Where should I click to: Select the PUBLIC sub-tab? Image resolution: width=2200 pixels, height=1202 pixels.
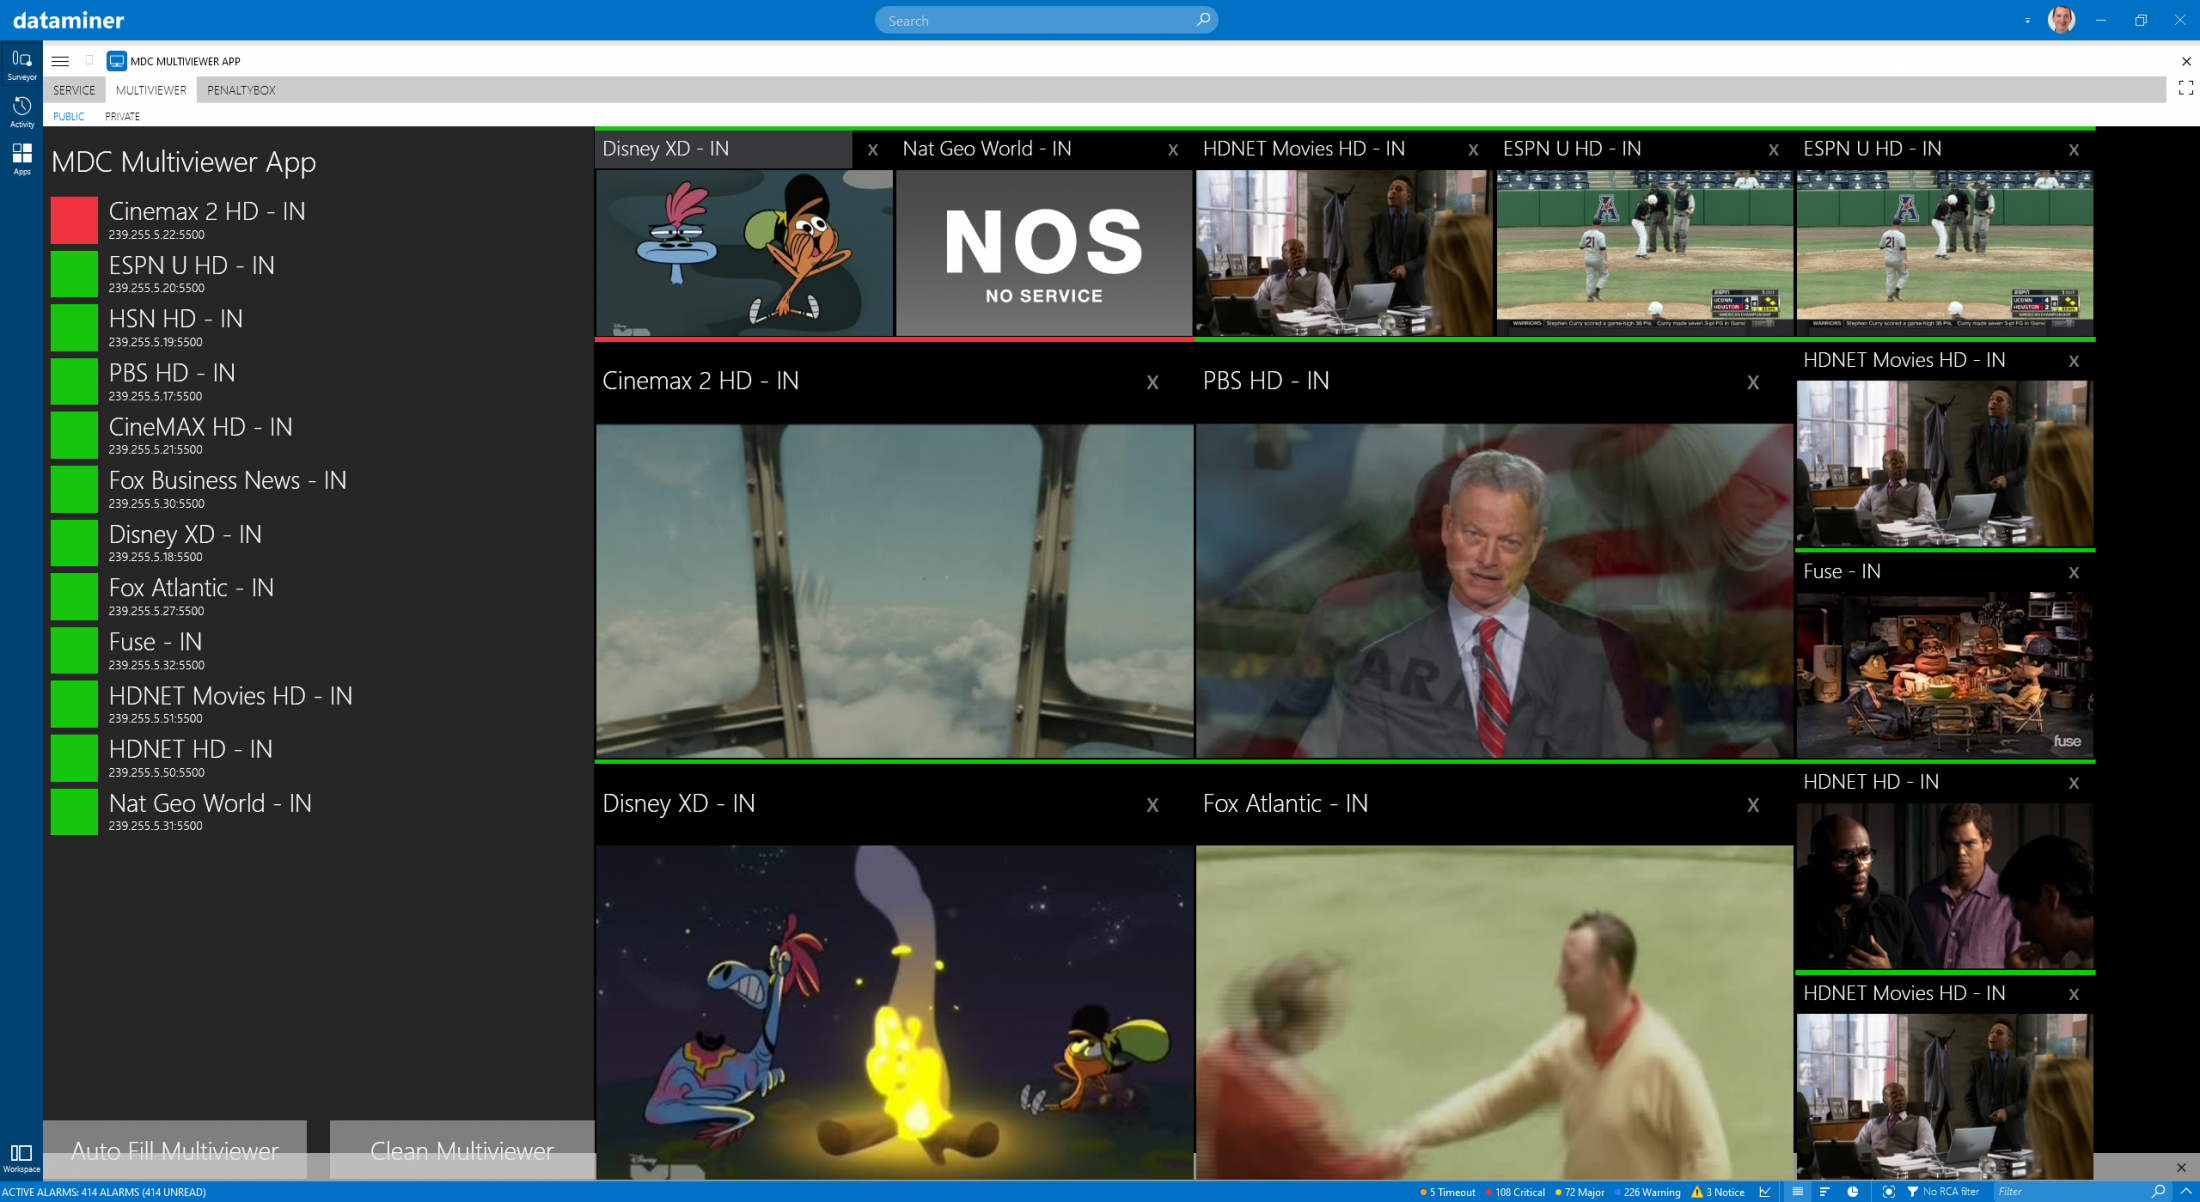pos(68,116)
